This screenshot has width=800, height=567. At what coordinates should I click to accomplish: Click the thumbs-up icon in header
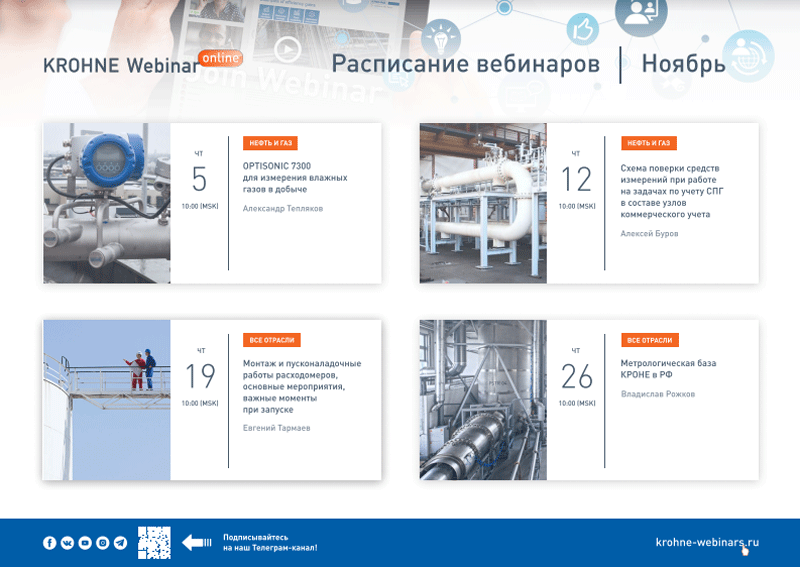click(582, 29)
